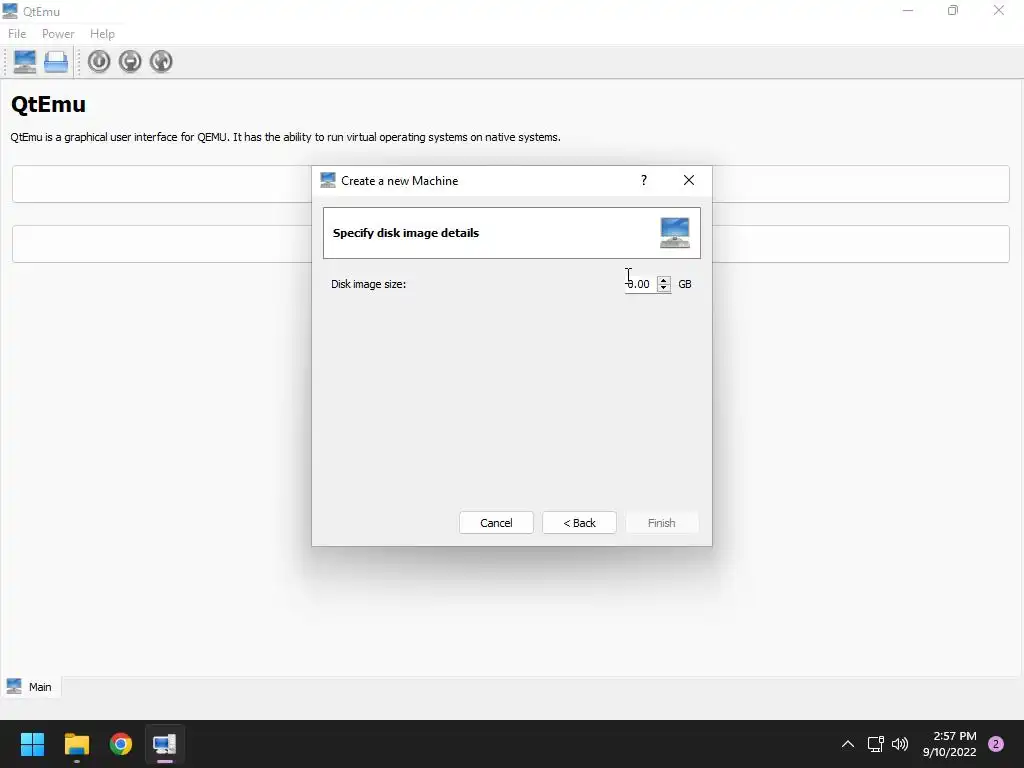Click the QtEmu taskbar icon

[165, 744]
